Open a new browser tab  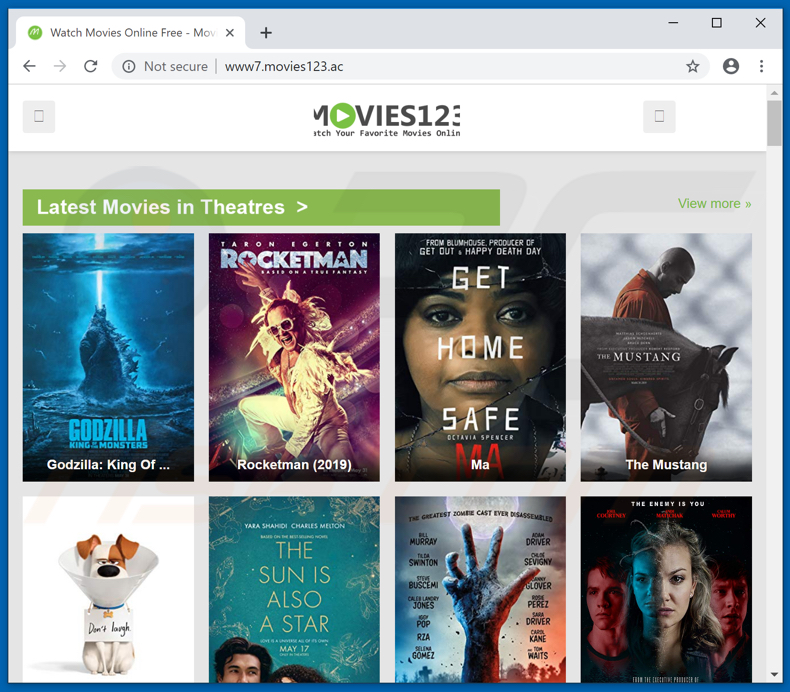266,33
